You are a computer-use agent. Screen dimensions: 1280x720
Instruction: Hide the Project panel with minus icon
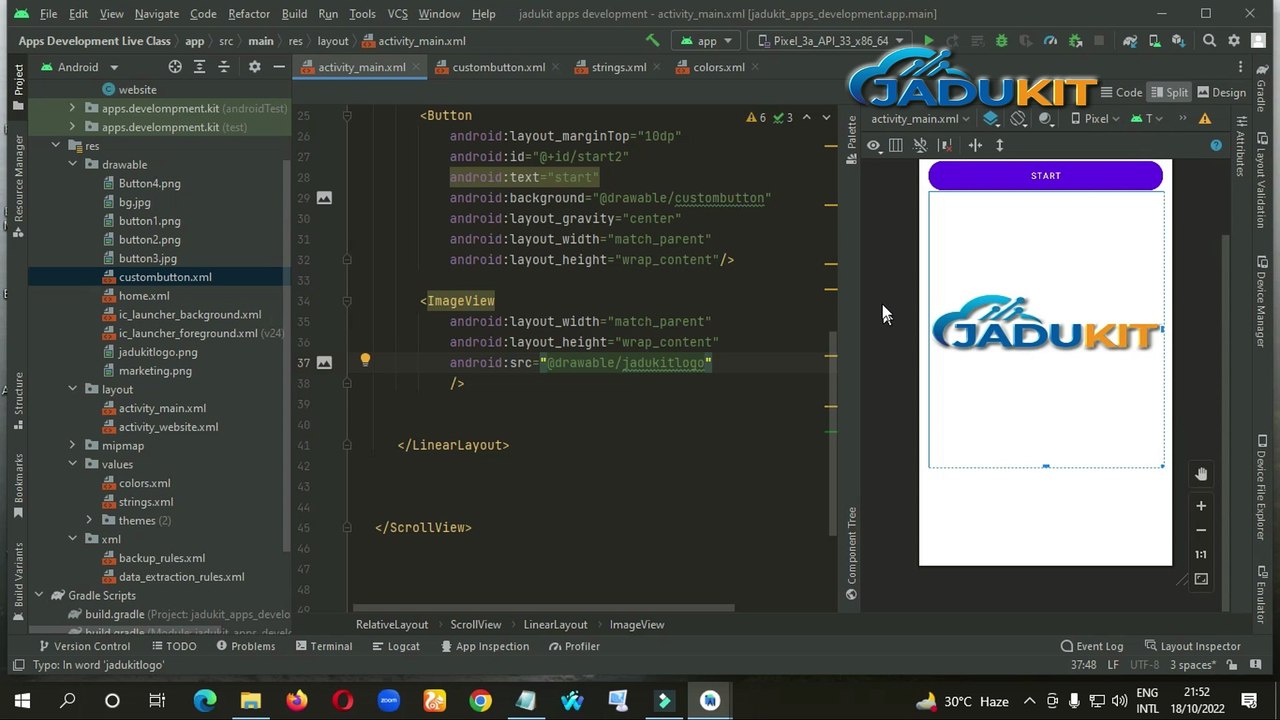(x=279, y=67)
